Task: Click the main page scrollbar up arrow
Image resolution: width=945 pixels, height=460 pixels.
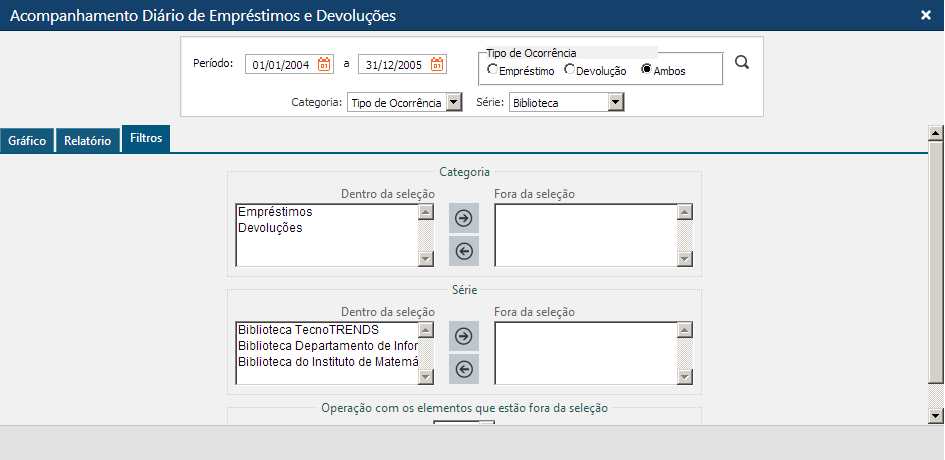Action: click(935, 133)
